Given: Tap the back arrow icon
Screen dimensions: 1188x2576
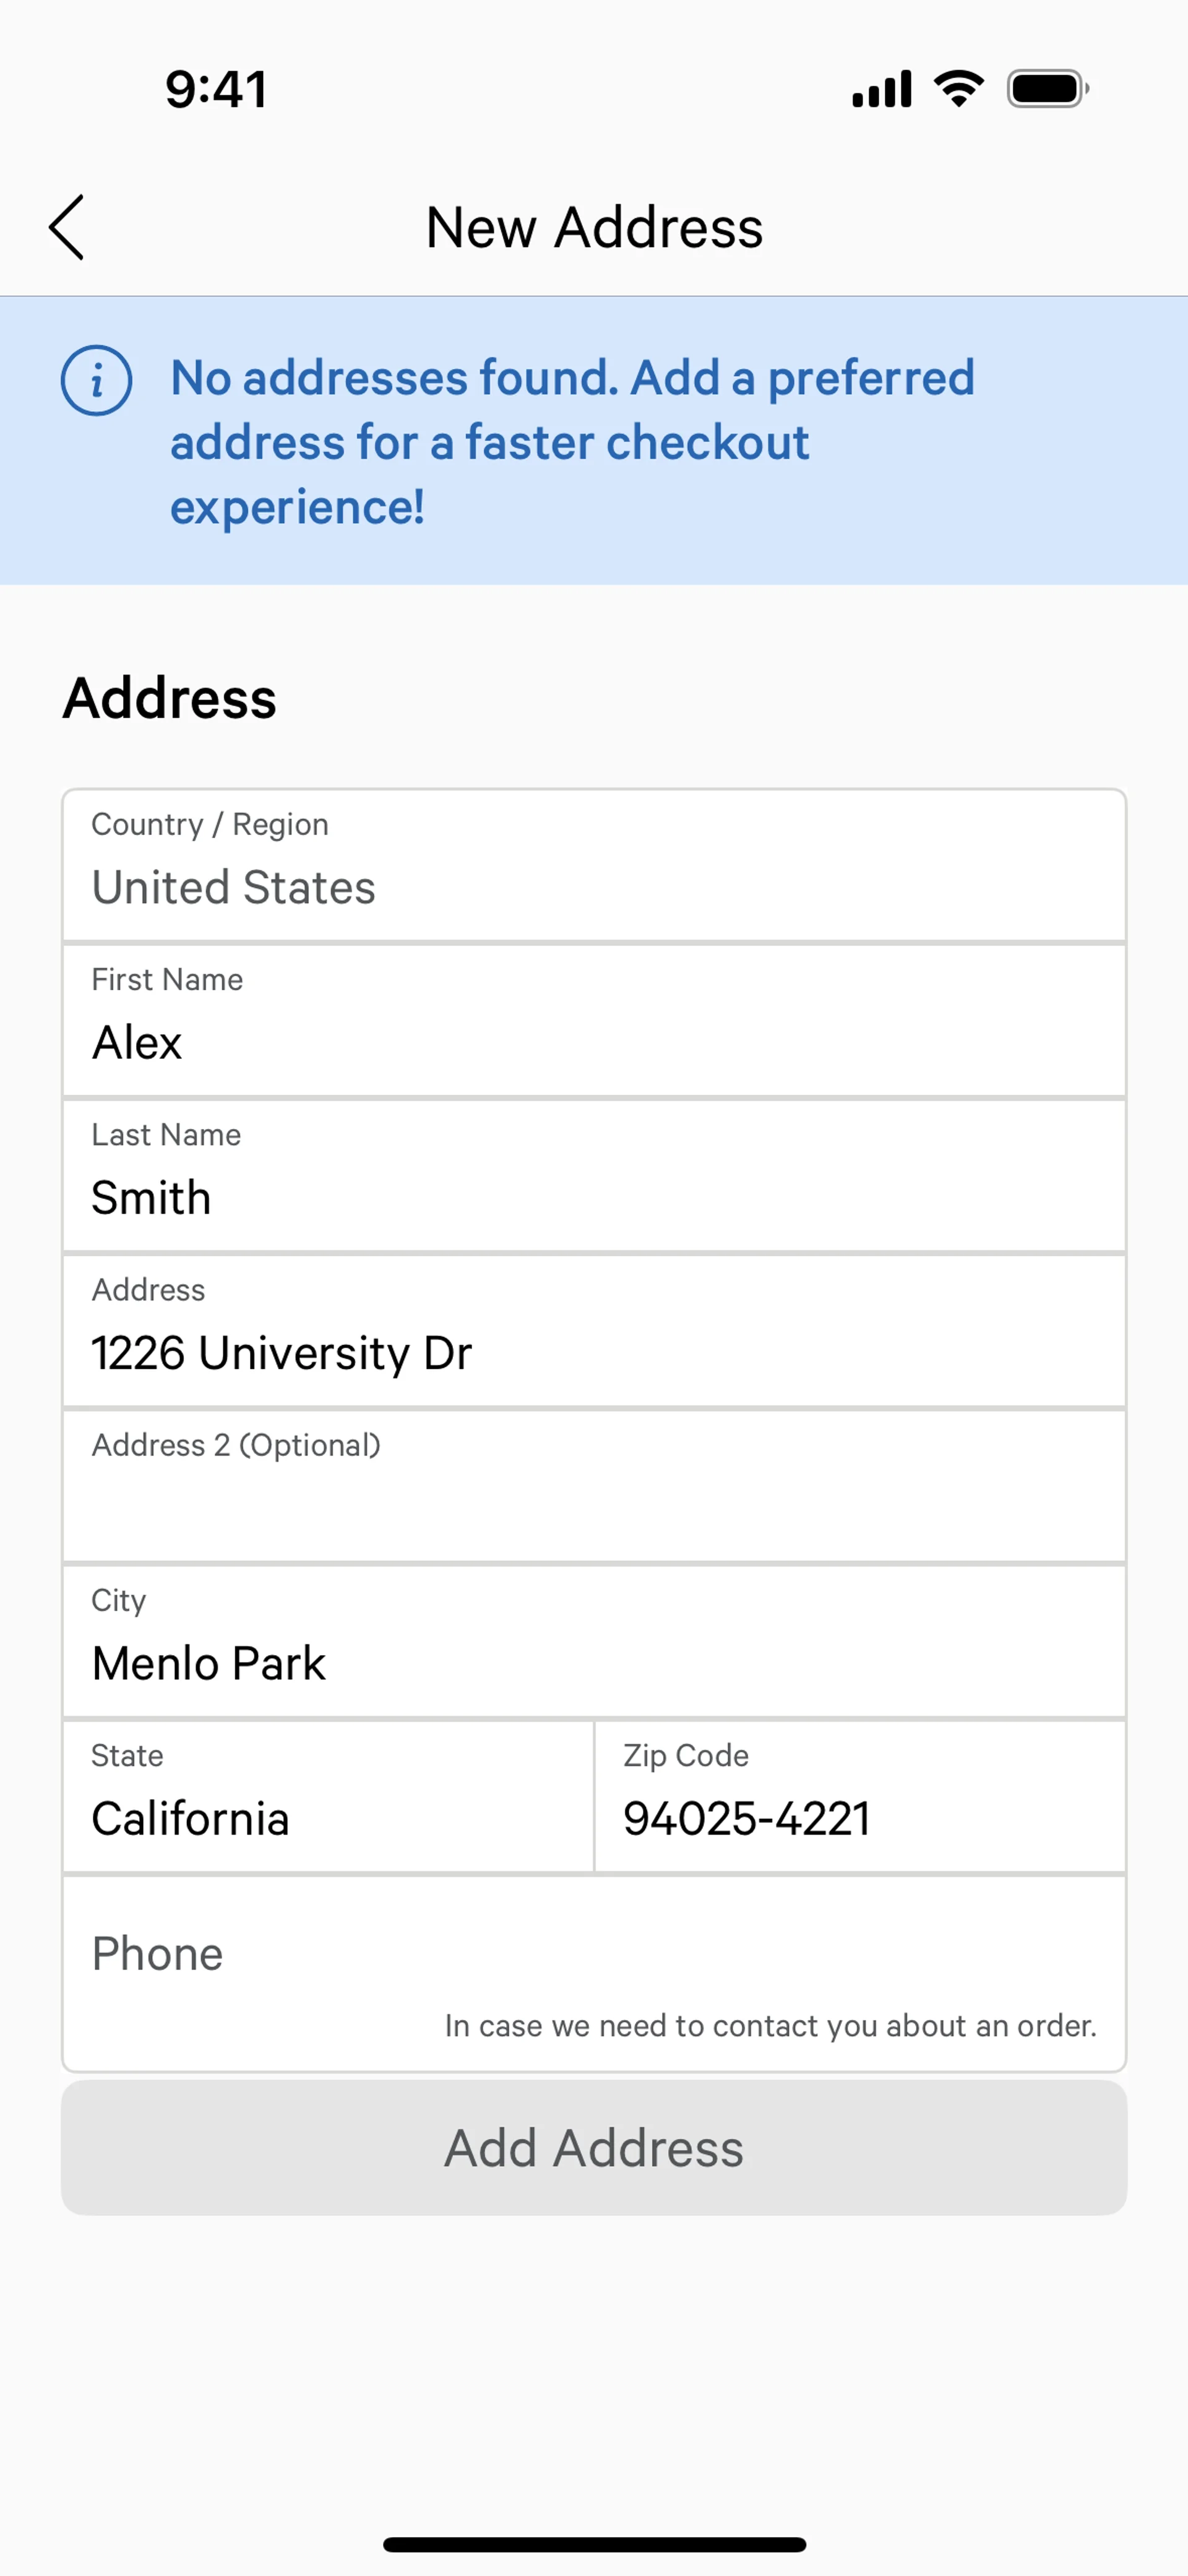Looking at the screenshot, I should 67,227.
